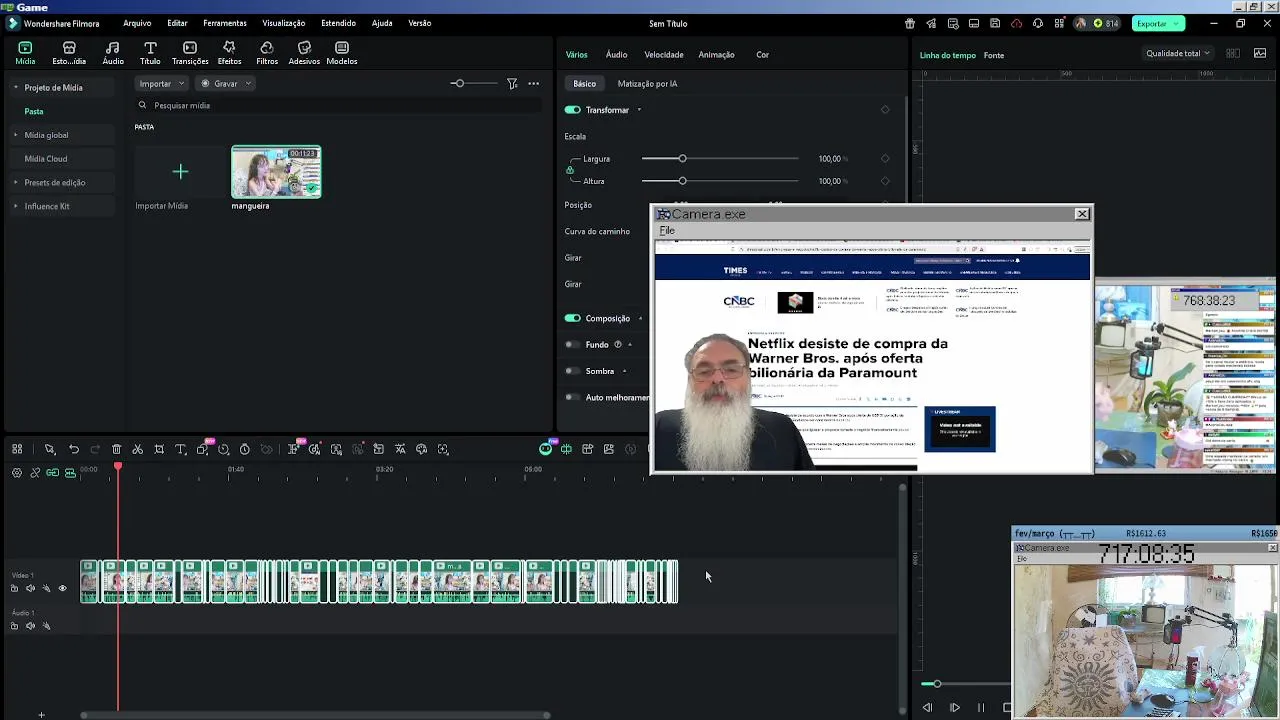Click the timeline settings gear icon
1280x720 pixels.
(x=17, y=472)
